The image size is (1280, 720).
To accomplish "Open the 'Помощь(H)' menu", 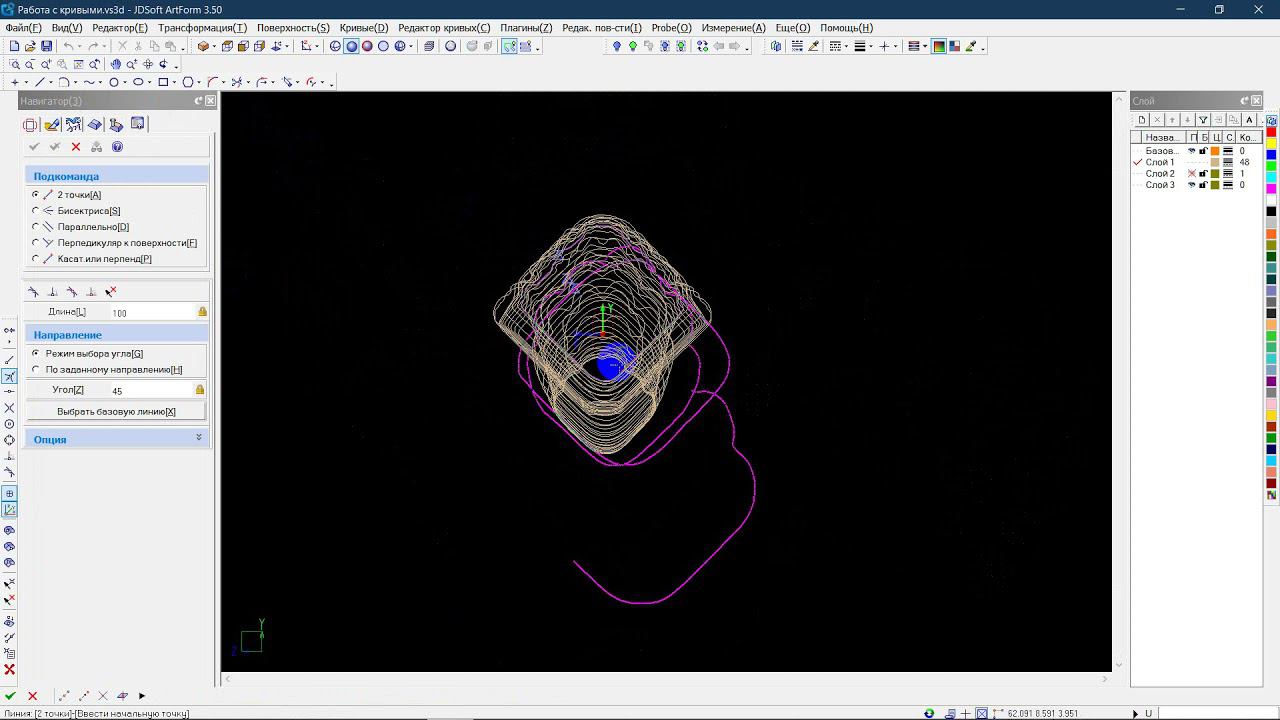I will (x=846, y=28).
